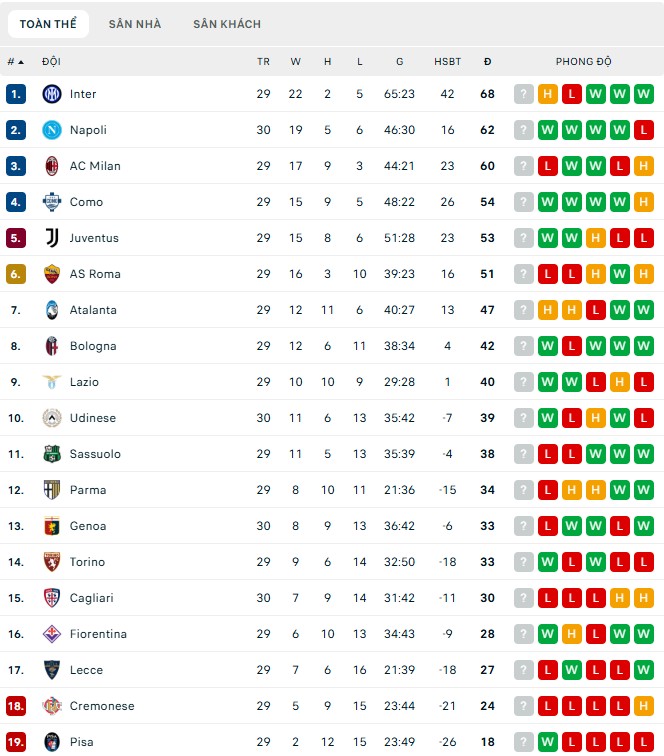Select the Toàn Thể tab
This screenshot has width=664, height=756.
click(x=48, y=24)
